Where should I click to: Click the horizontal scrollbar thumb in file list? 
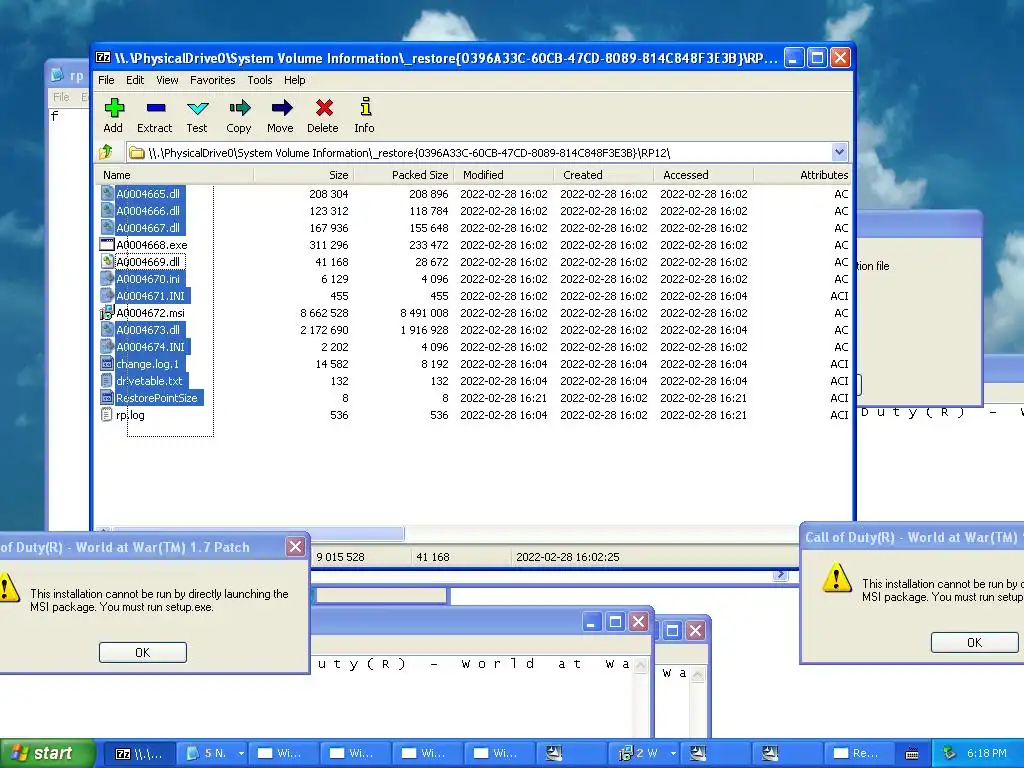[x=259, y=533]
